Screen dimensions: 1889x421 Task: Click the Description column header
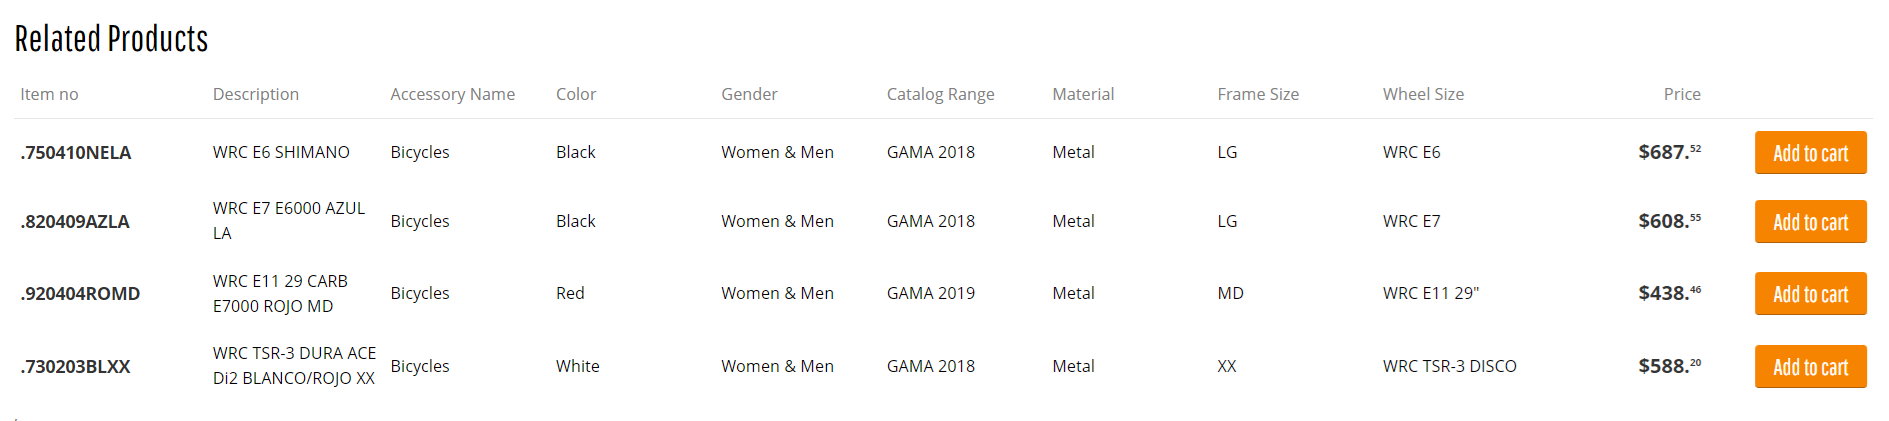[x=256, y=94]
